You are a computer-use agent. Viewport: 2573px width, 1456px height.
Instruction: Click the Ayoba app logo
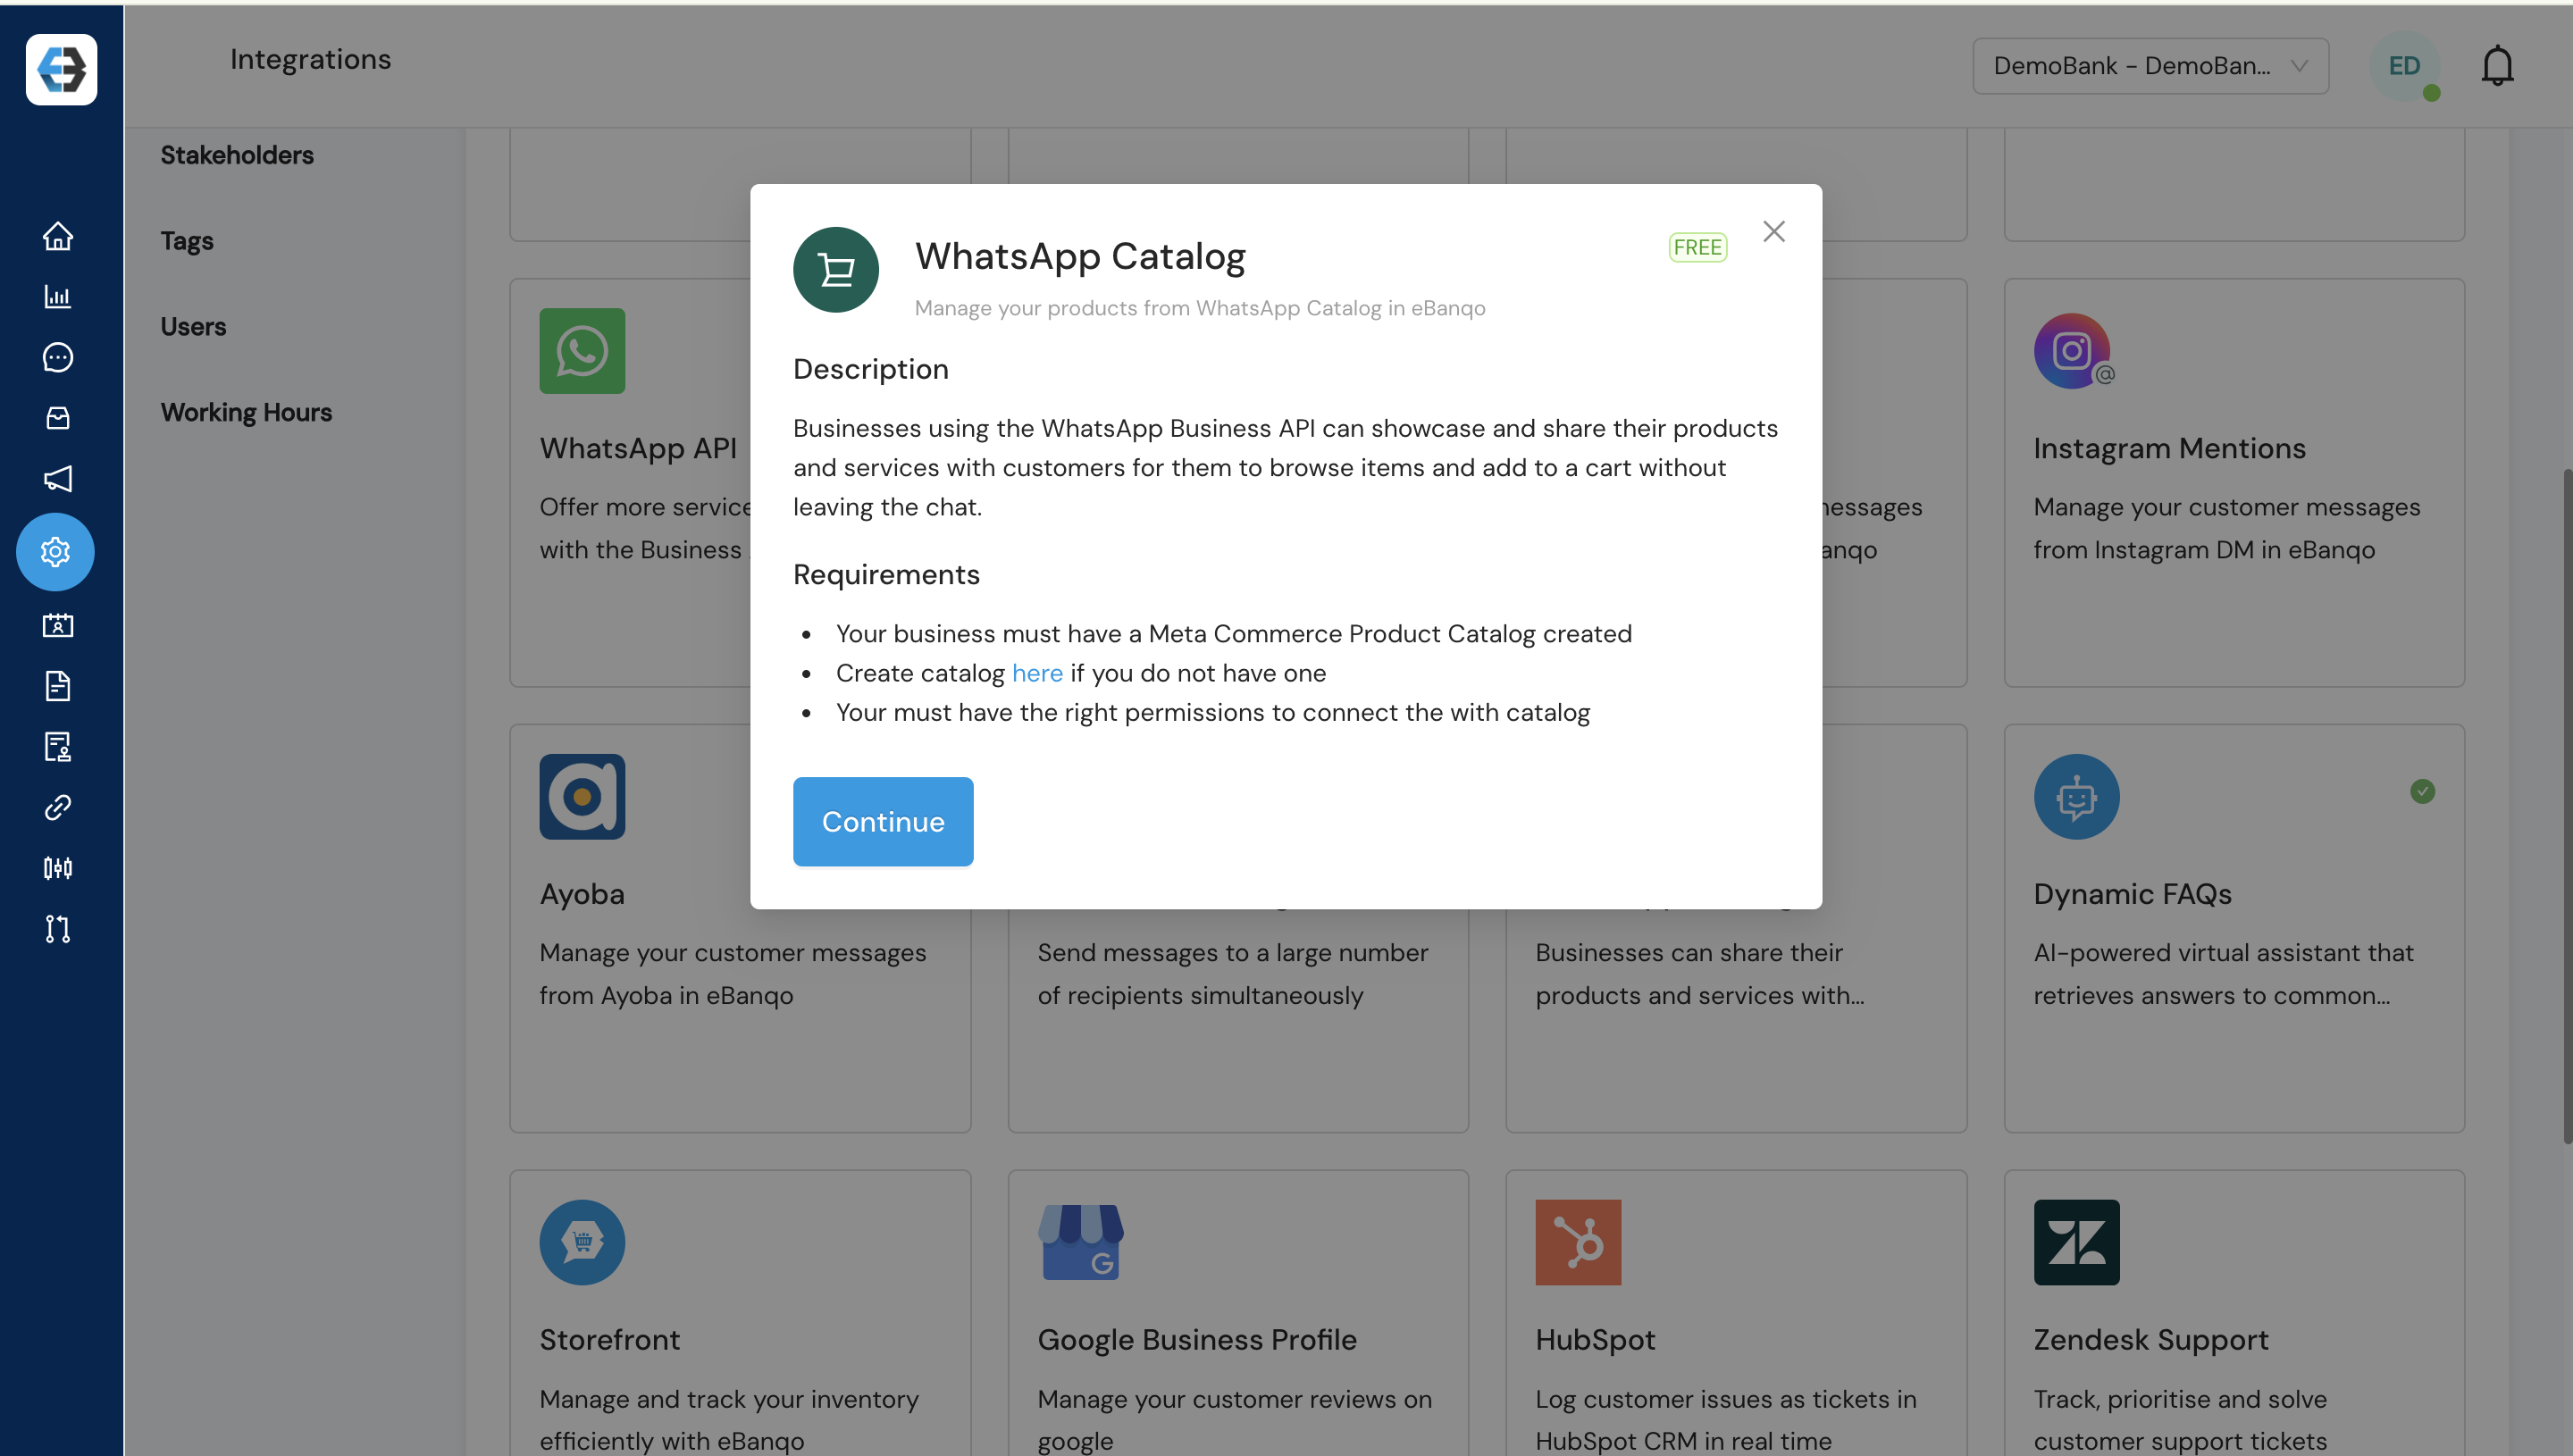(582, 797)
